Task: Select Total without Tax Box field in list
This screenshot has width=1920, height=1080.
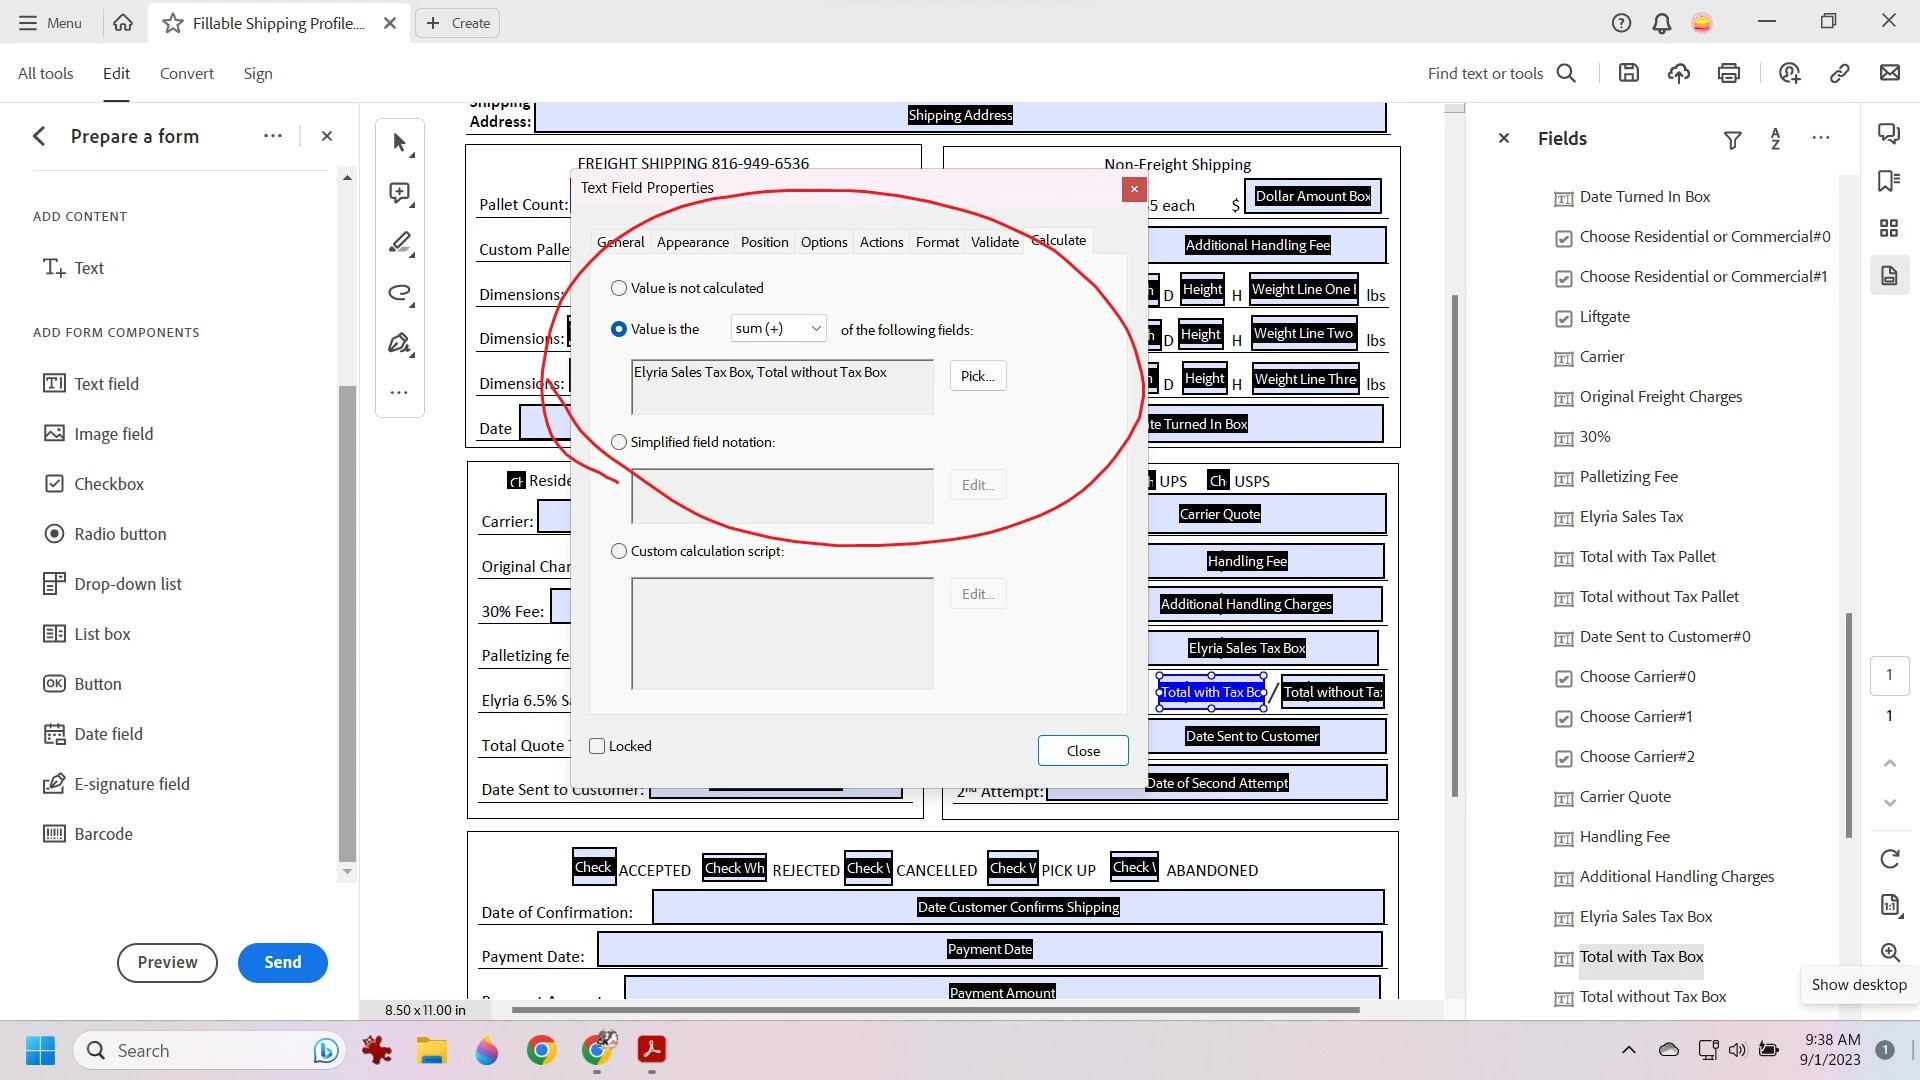Action: 1652,997
